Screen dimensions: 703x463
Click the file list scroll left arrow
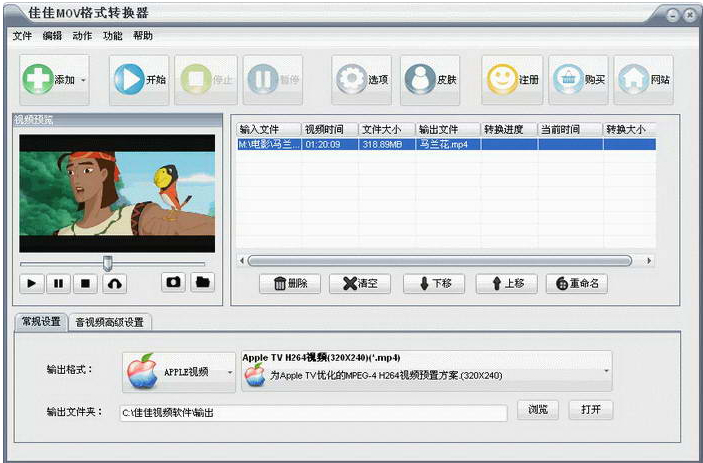pyautogui.click(x=242, y=260)
